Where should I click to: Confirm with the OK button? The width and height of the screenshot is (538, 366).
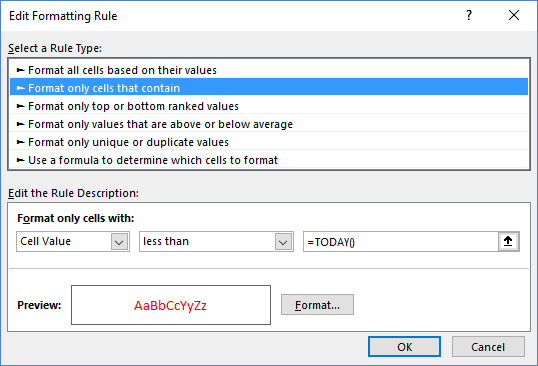tap(405, 346)
